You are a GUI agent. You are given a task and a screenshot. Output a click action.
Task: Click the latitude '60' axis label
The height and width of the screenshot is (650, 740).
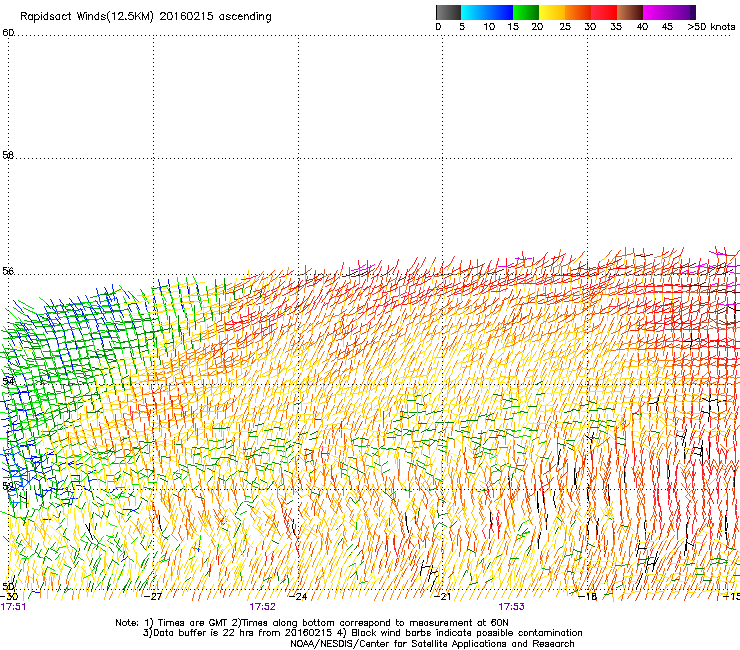pyautogui.click(x=8, y=33)
